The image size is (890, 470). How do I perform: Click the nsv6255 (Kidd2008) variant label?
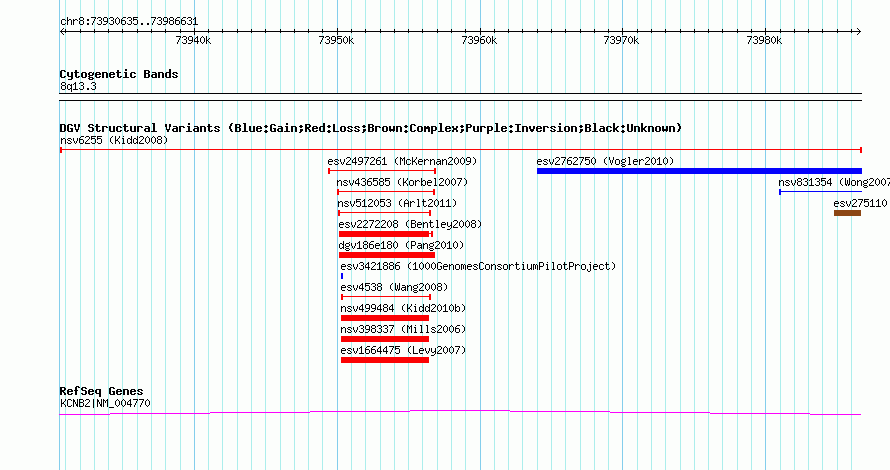click(x=114, y=140)
